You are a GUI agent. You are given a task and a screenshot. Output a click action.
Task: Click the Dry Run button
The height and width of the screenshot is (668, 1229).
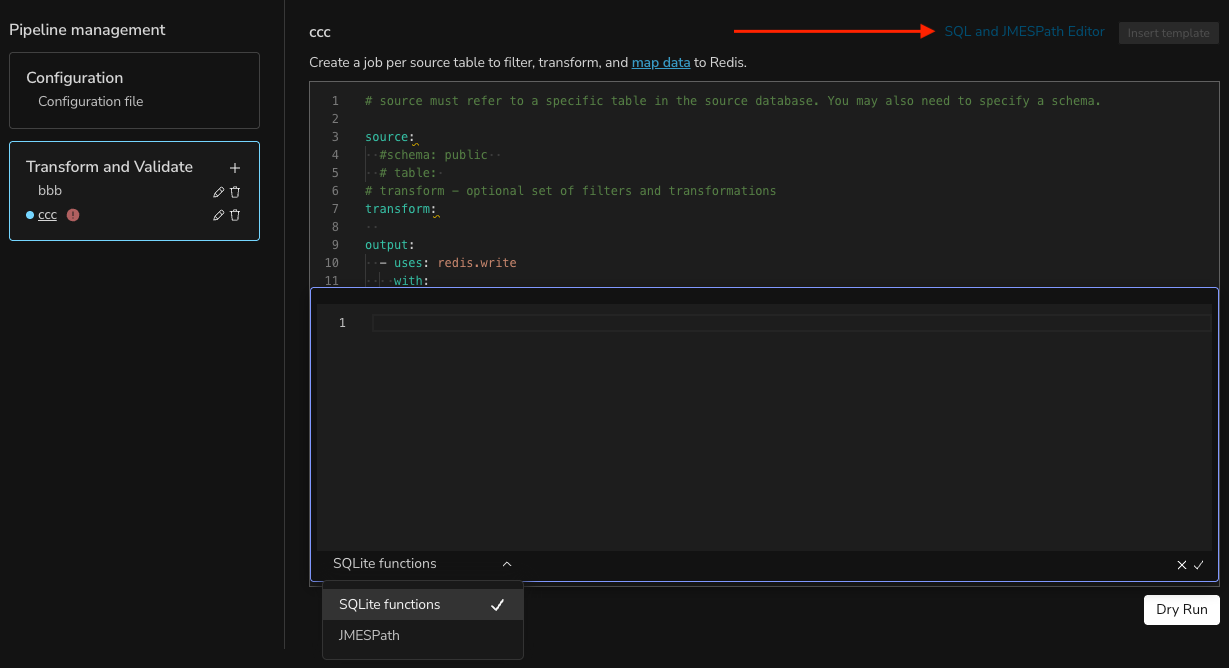click(1181, 610)
